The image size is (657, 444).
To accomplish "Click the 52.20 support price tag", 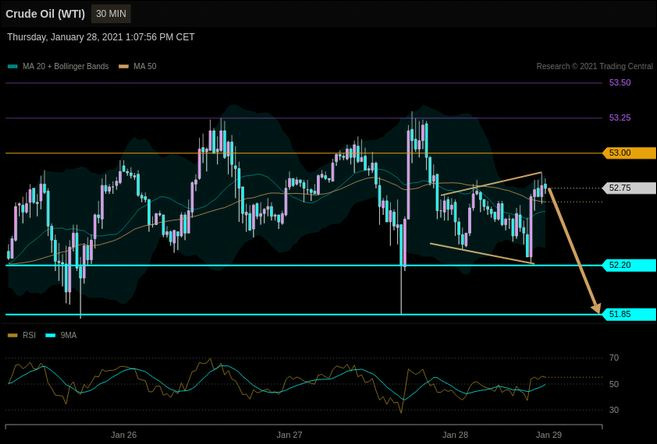I will [629, 265].
